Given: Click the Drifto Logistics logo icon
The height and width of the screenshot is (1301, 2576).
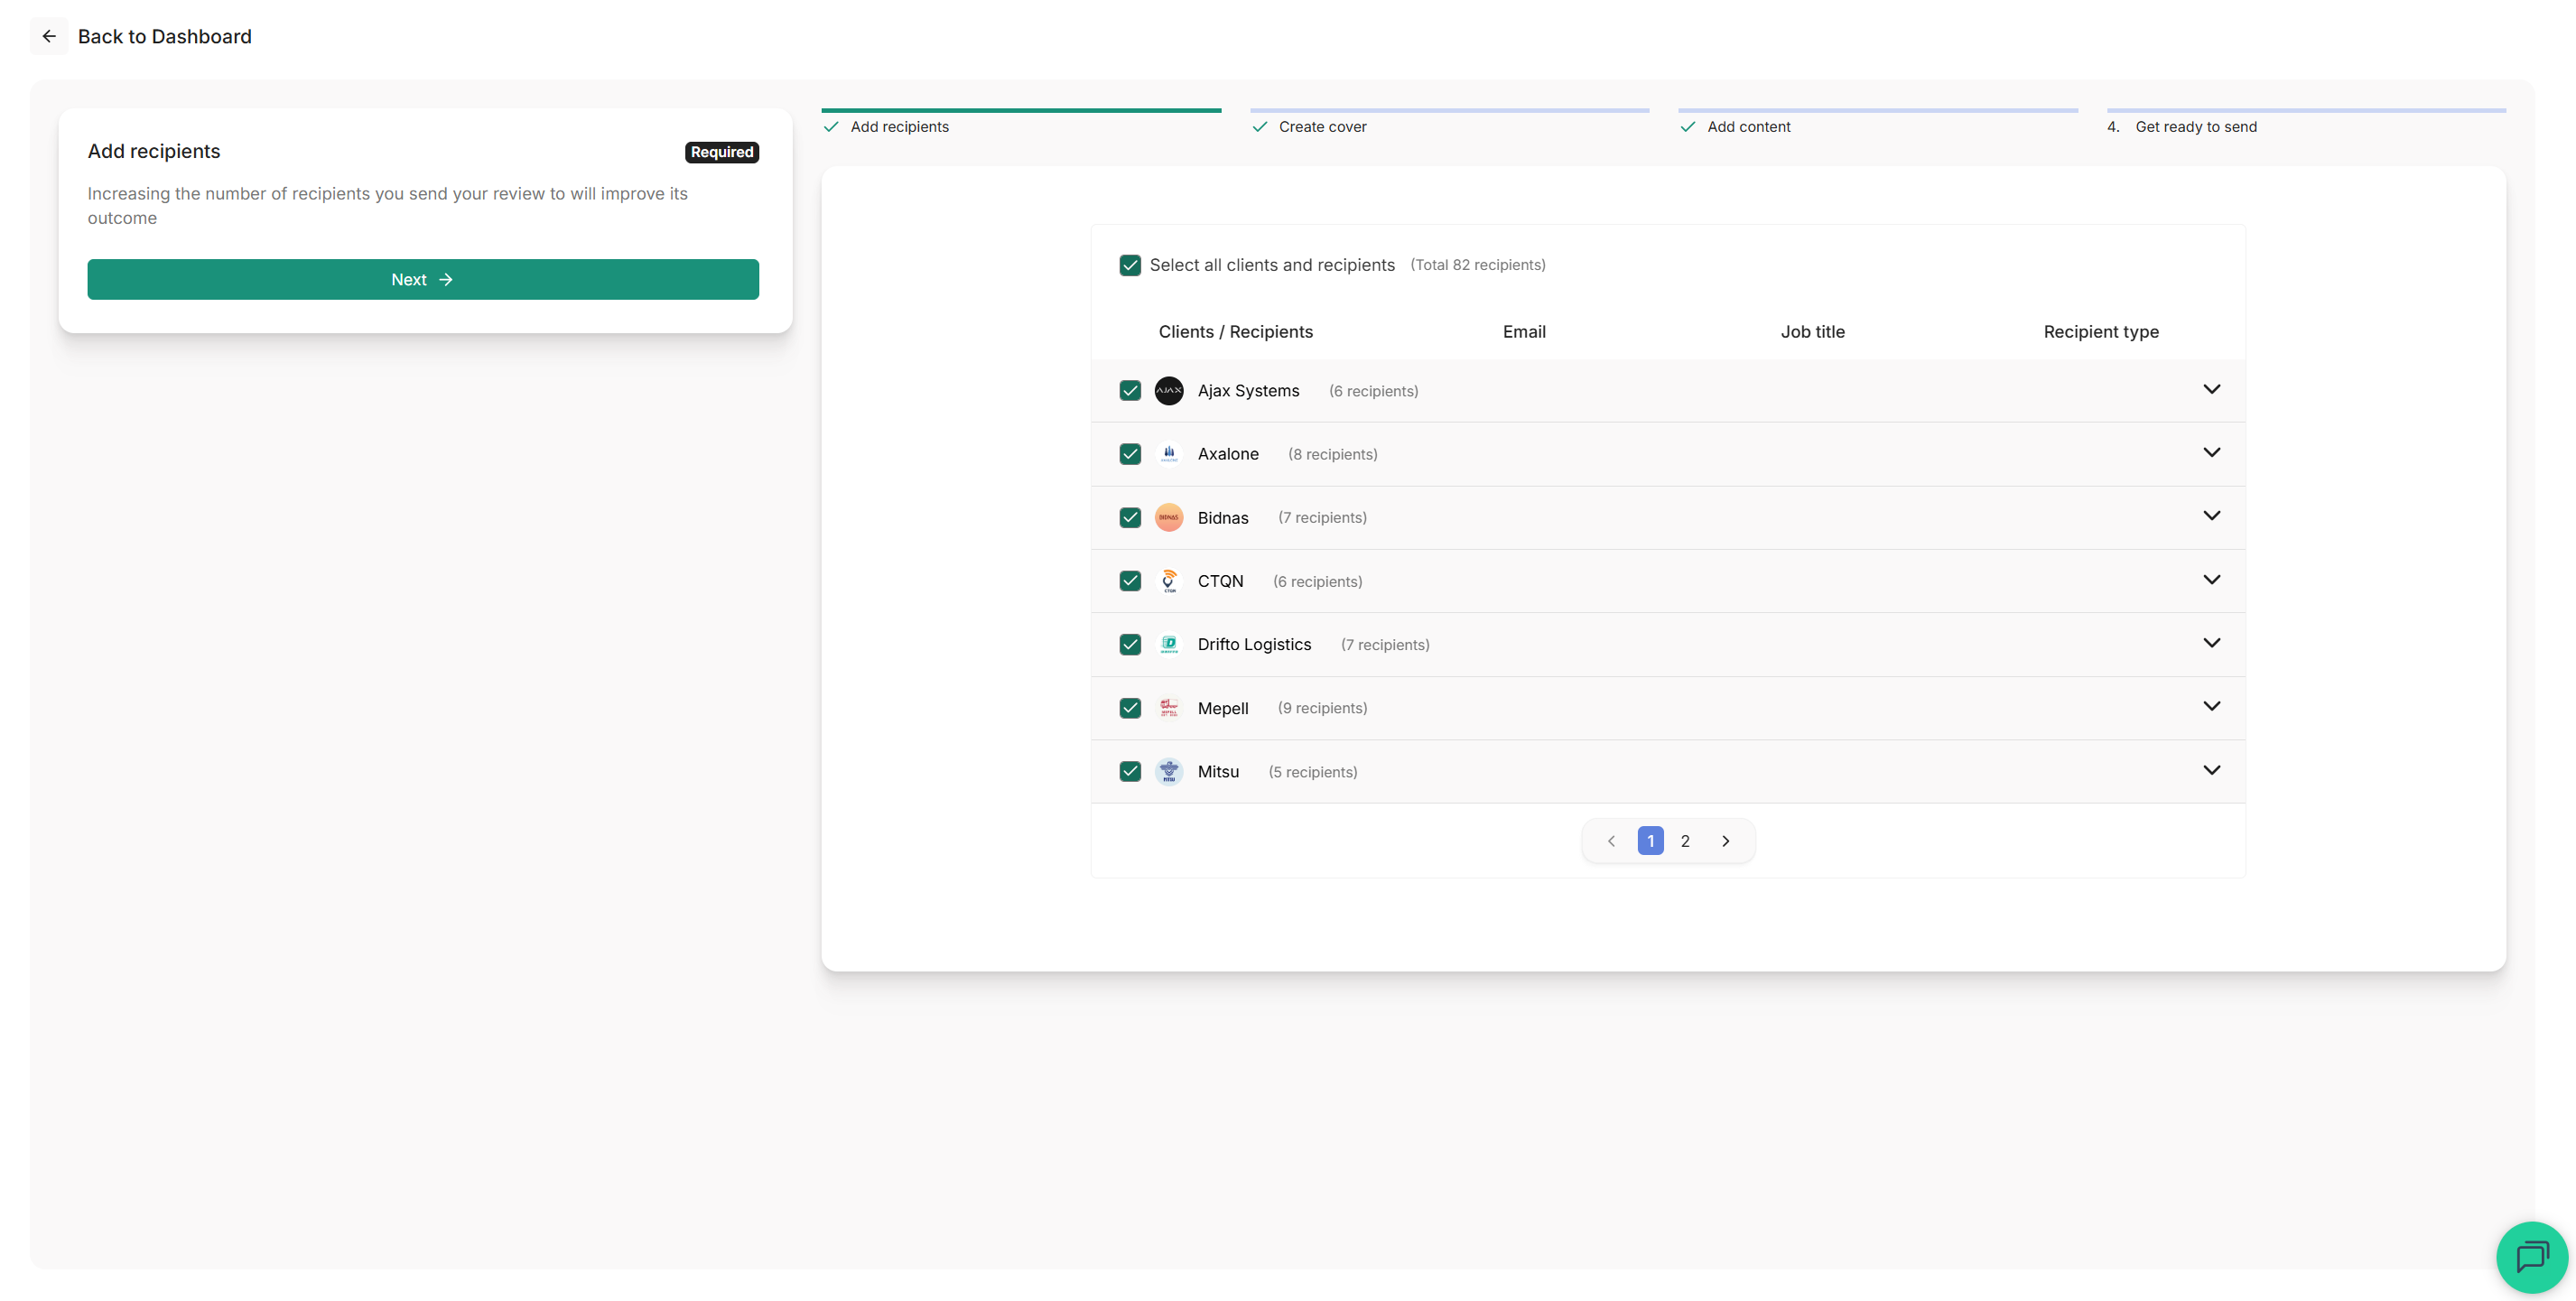Looking at the screenshot, I should (1168, 645).
